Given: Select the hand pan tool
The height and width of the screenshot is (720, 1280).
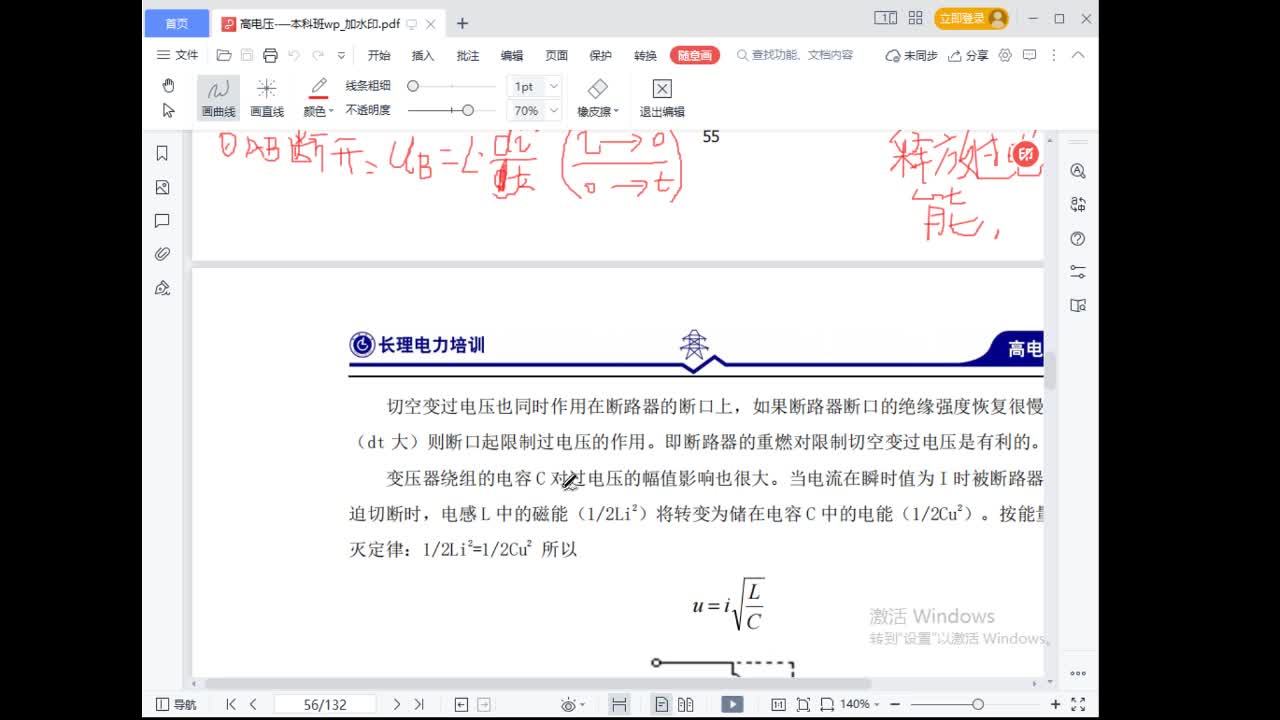Looking at the screenshot, I should click(168, 86).
